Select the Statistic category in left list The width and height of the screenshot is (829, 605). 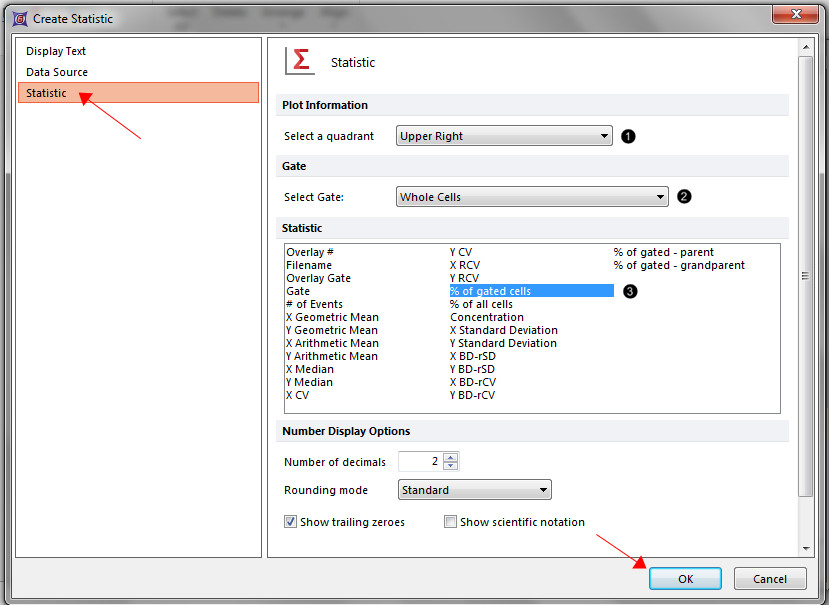[139, 93]
